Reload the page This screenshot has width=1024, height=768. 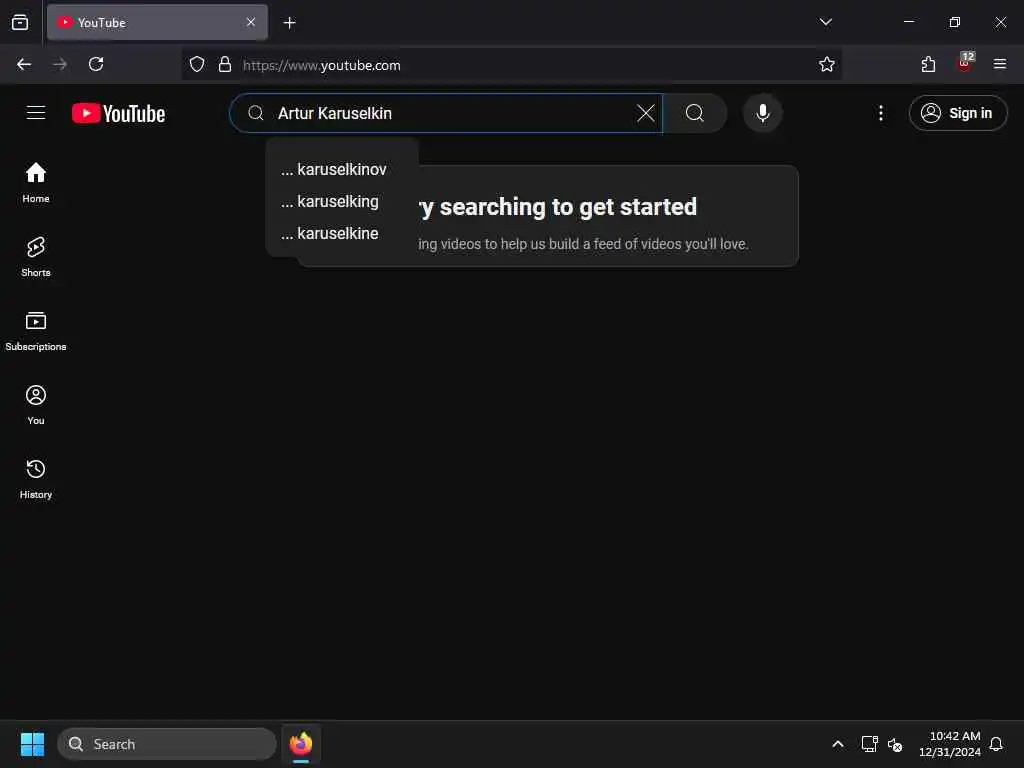click(x=96, y=64)
